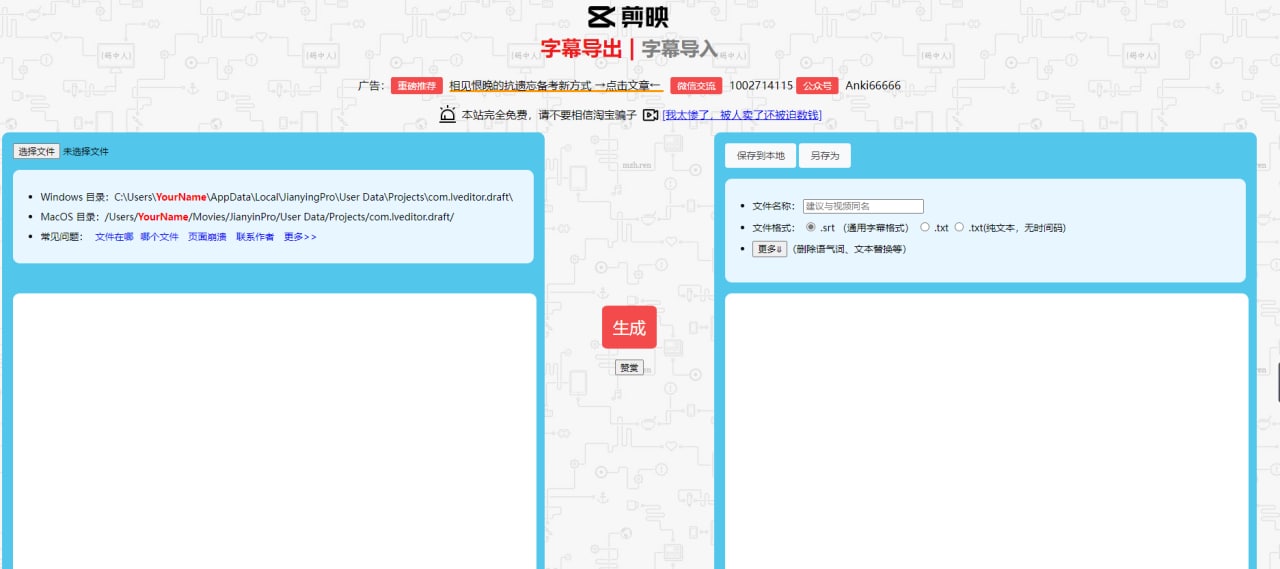This screenshot has height=569, width=1280.
Task: Click the (通用字幕格式) label text
Action: click(876, 228)
